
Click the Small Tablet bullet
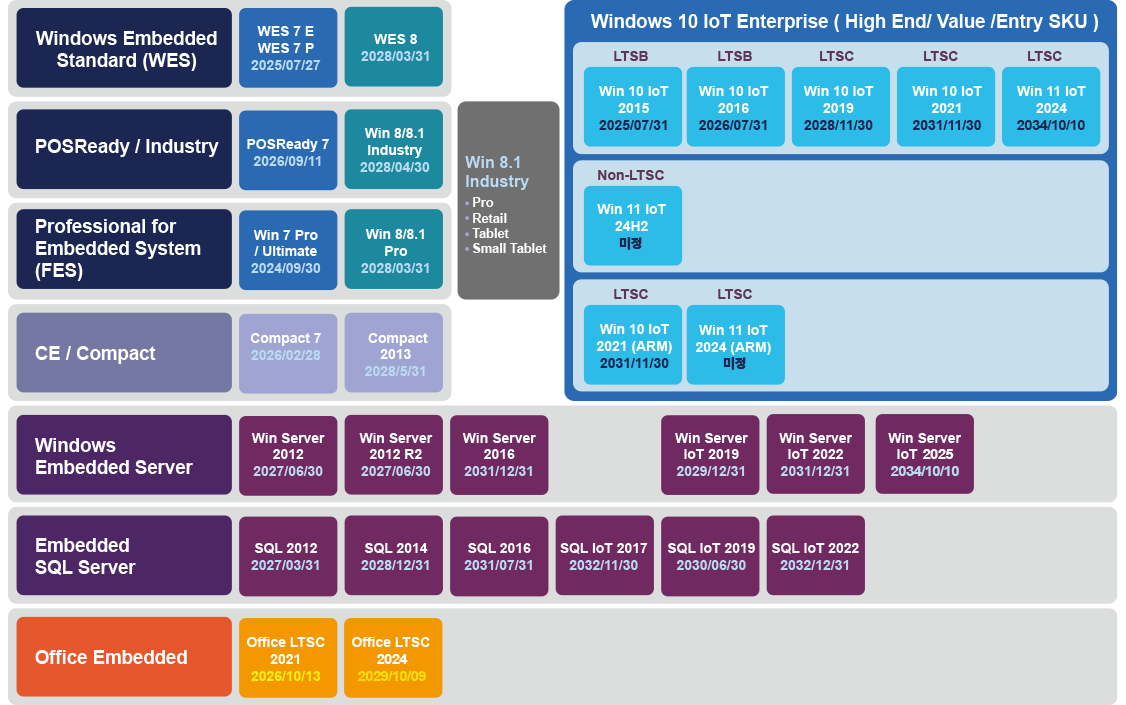tap(509, 248)
